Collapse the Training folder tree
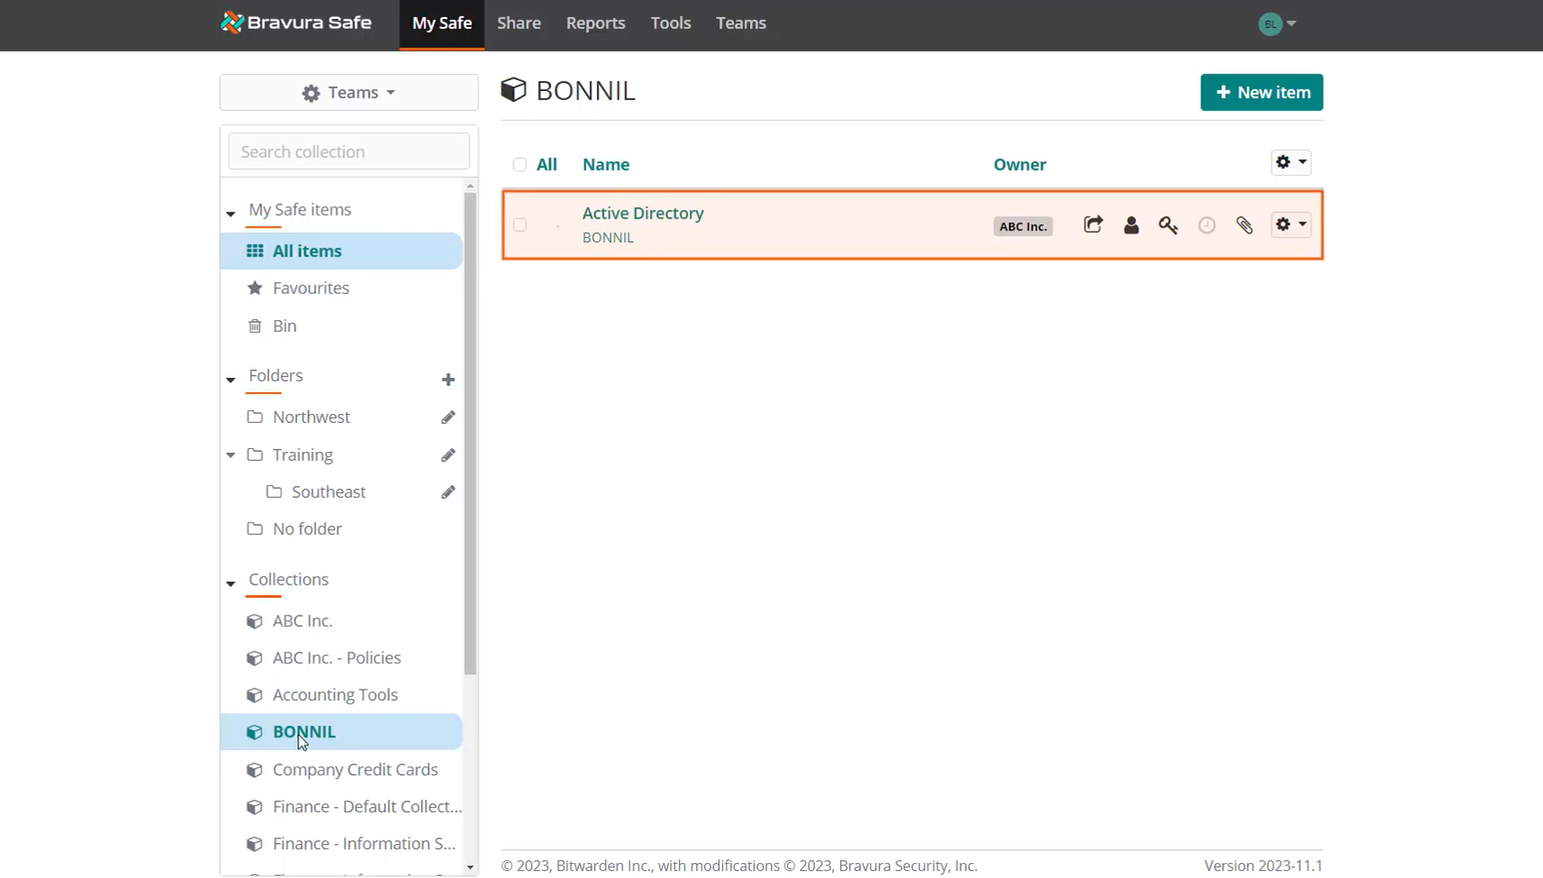This screenshot has height=878, width=1543. click(x=231, y=455)
